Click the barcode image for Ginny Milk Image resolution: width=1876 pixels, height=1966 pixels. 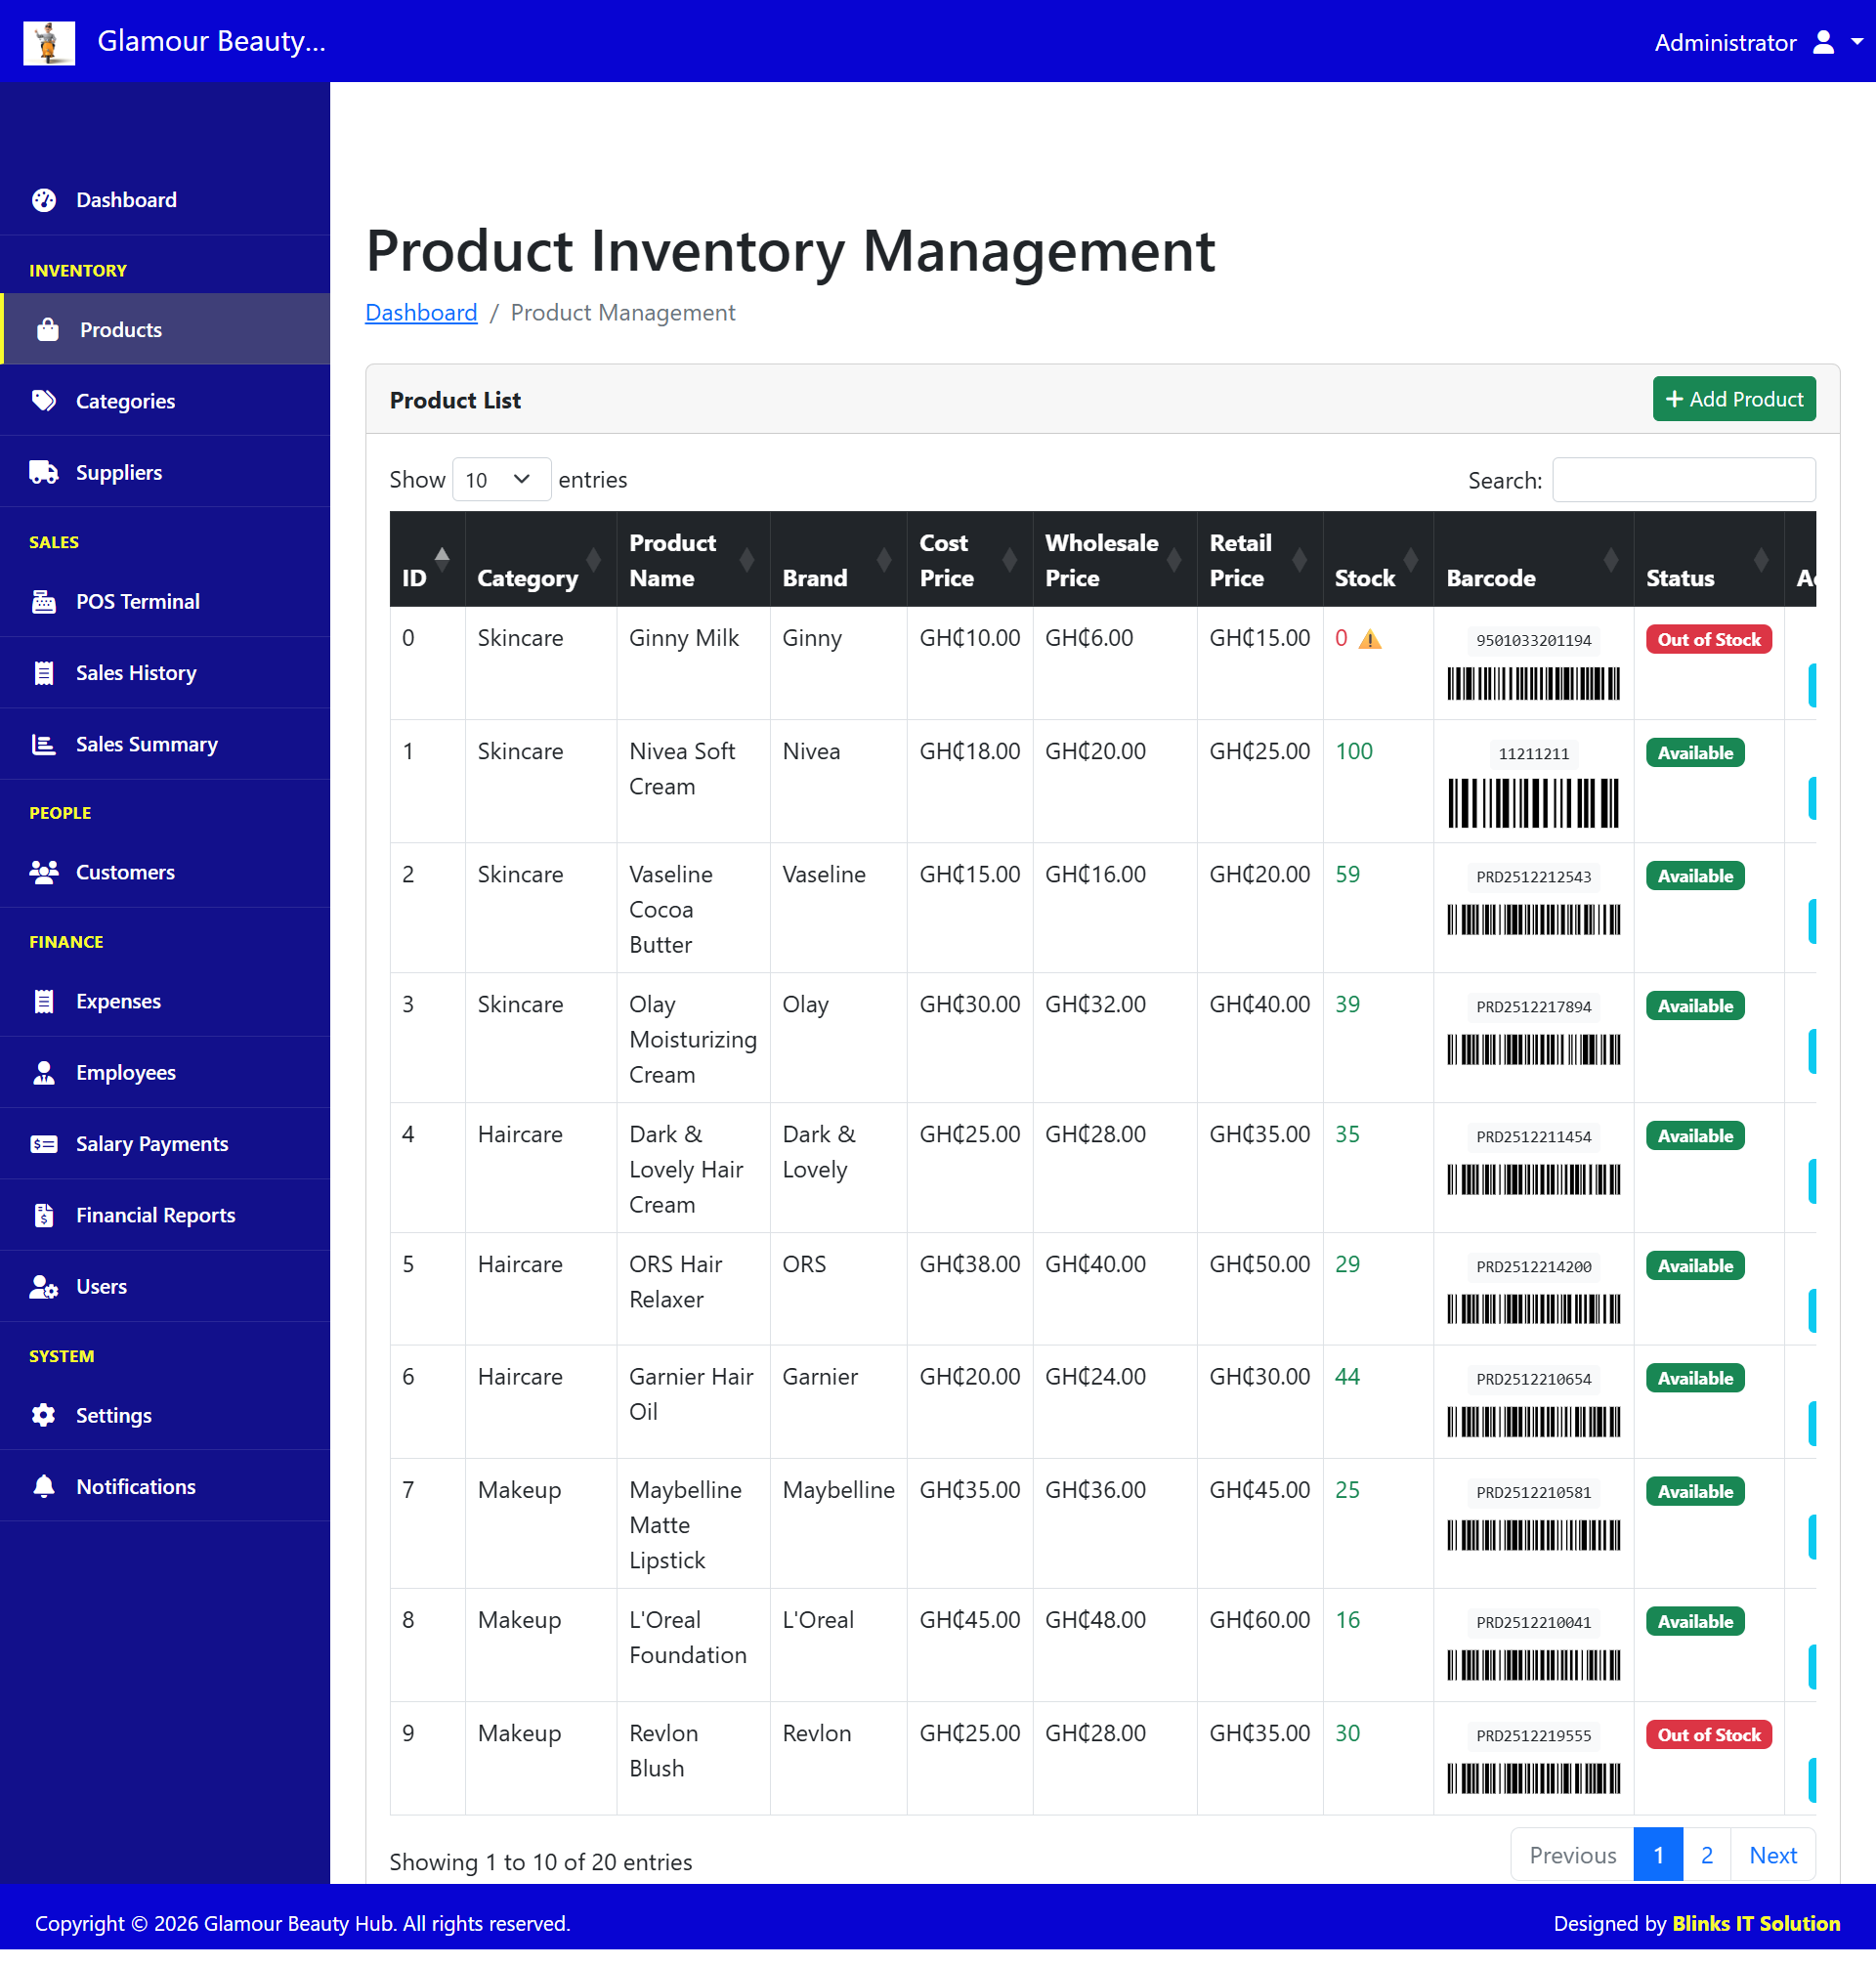pyautogui.click(x=1533, y=684)
